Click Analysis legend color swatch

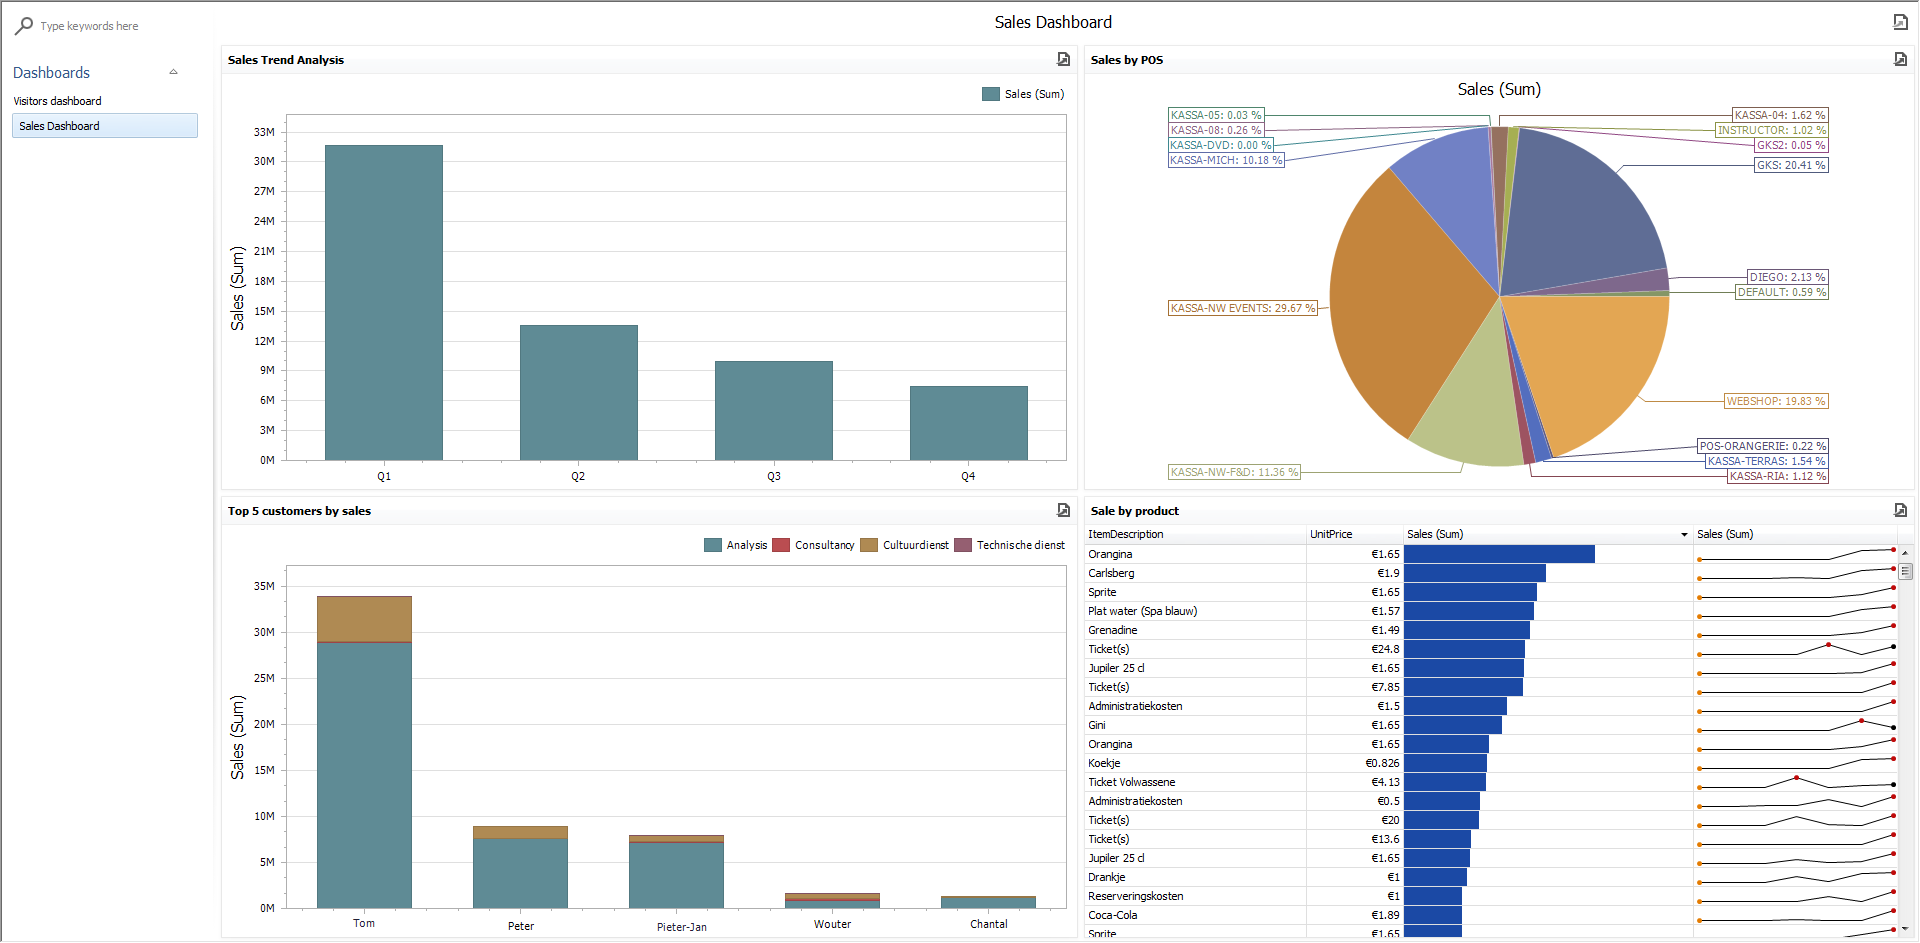713,546
